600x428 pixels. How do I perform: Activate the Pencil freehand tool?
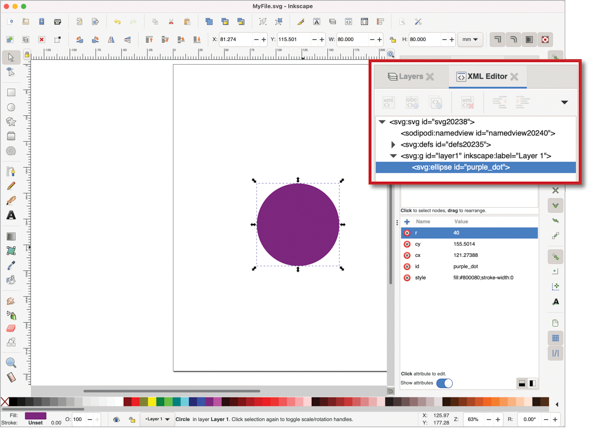pos(11,186)
